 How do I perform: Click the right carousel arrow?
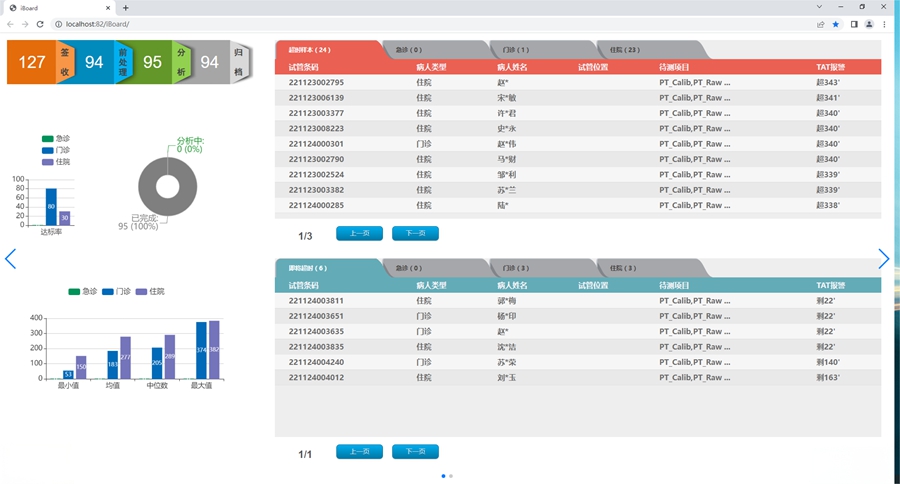point(883,259)
